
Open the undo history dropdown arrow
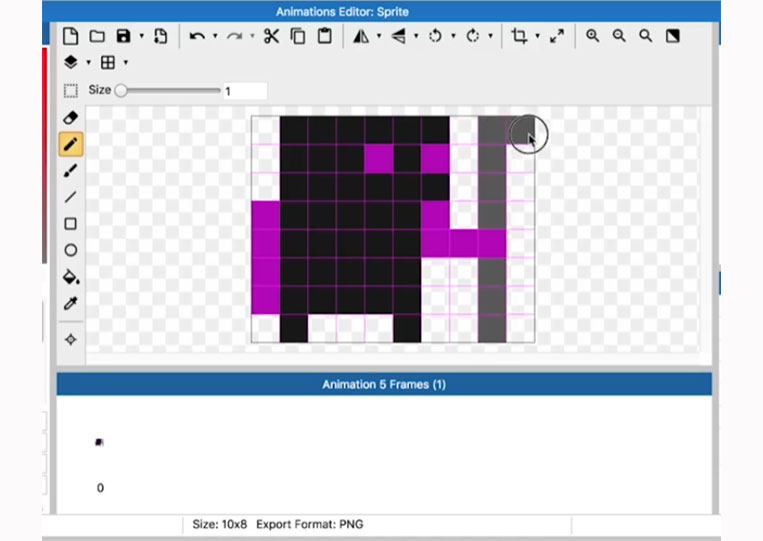215,36
